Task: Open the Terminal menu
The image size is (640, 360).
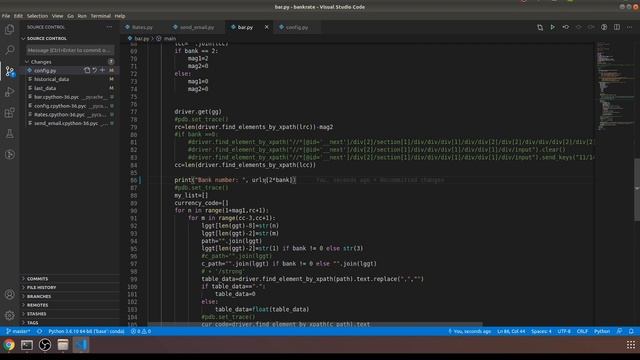Action: 100,16
